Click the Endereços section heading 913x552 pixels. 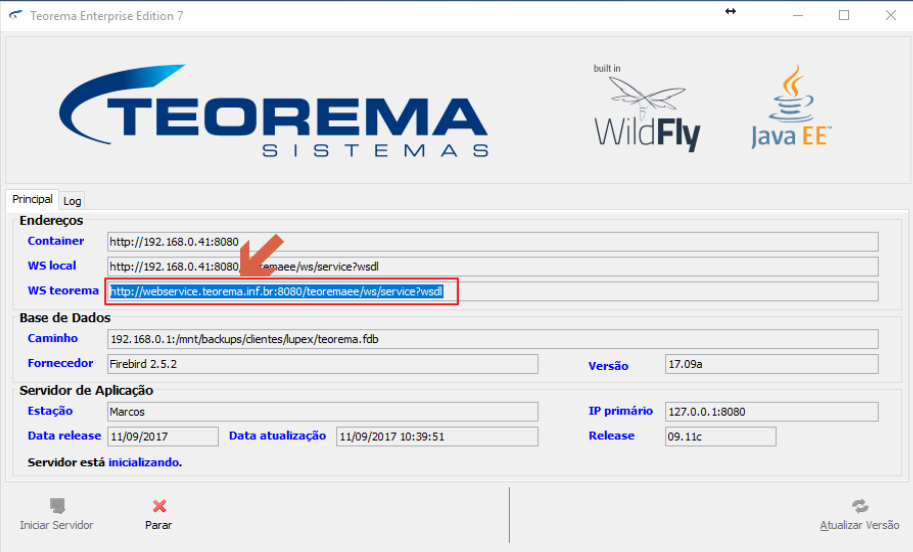[x=51, y=221]
